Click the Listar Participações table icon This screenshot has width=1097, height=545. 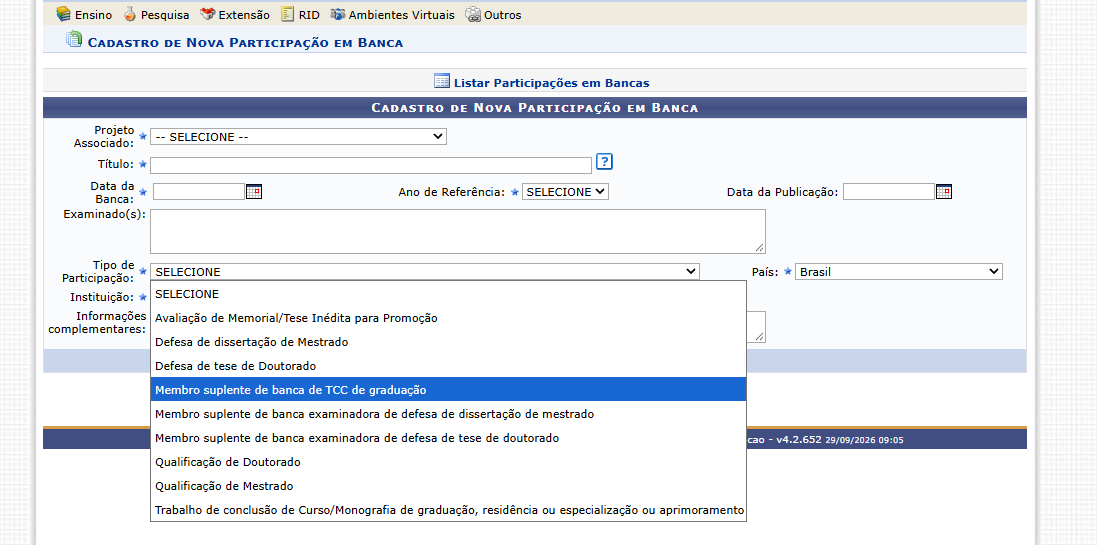coord(441,80)
